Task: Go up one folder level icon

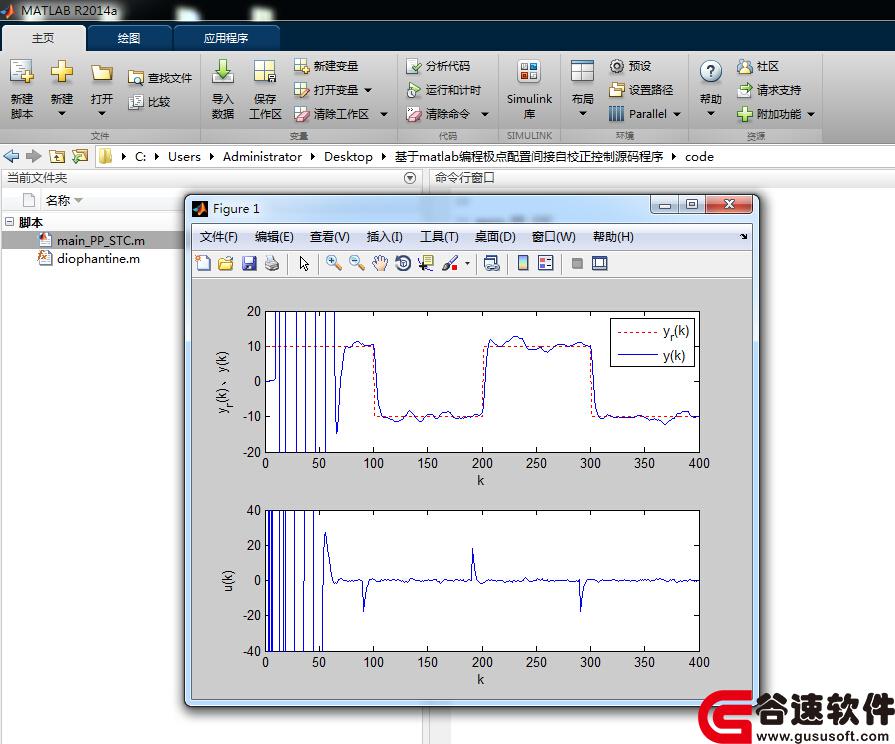Action: point(57,156)
